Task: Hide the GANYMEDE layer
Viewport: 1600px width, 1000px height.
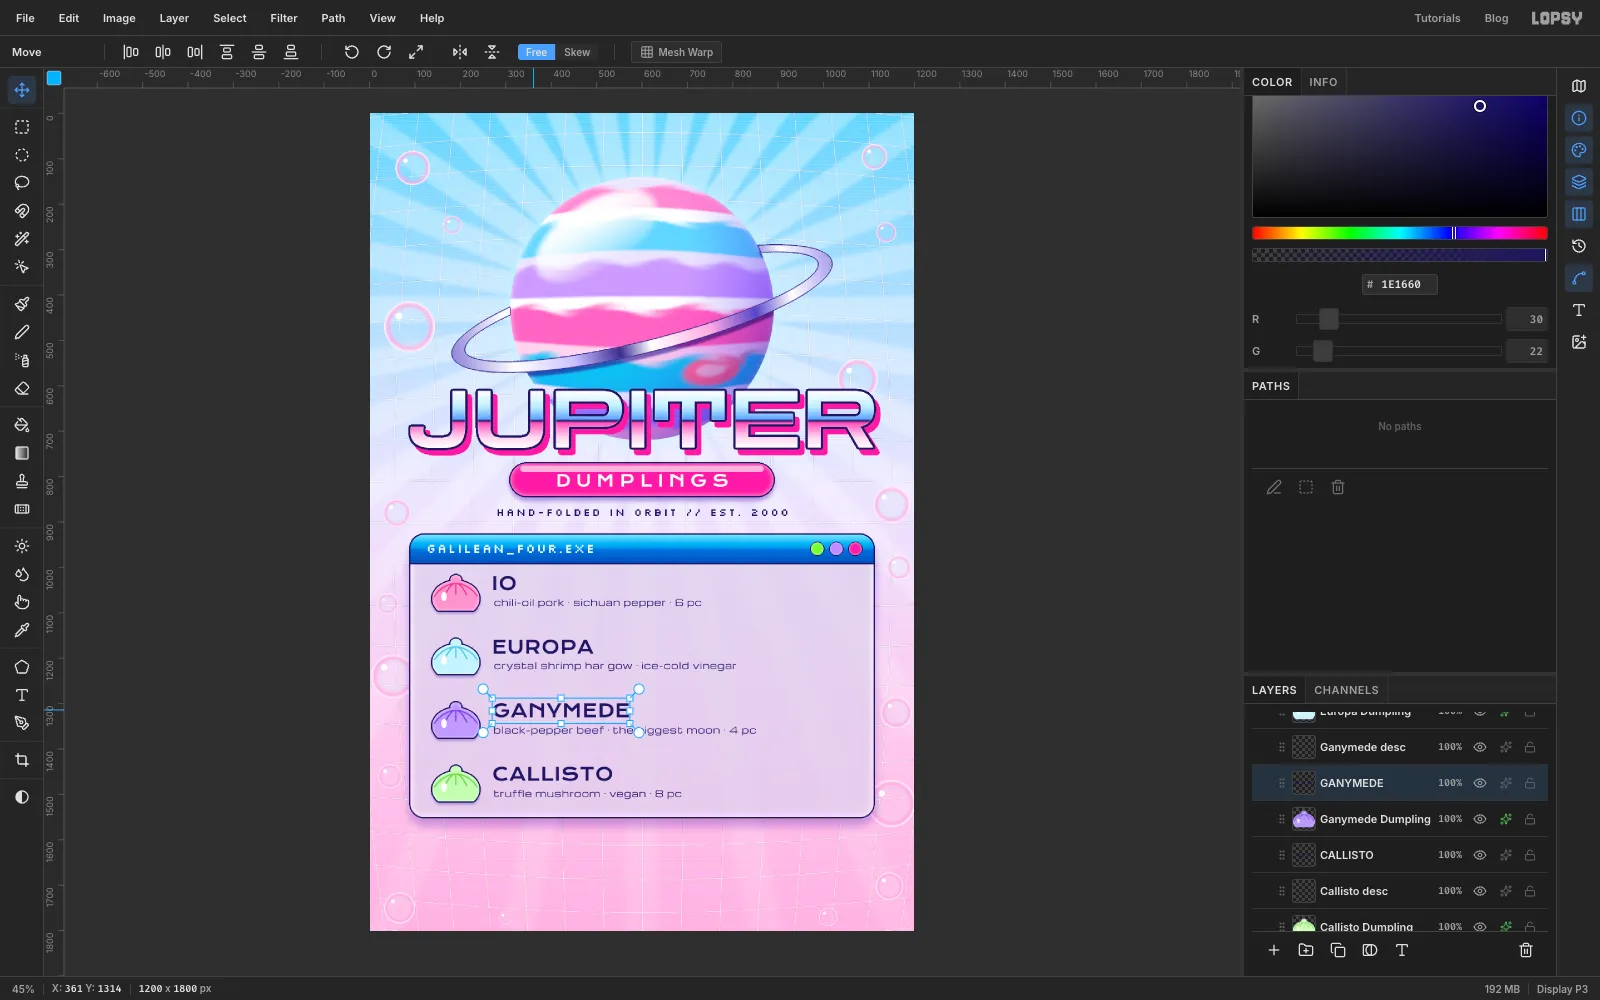Action: point(1480,783)
